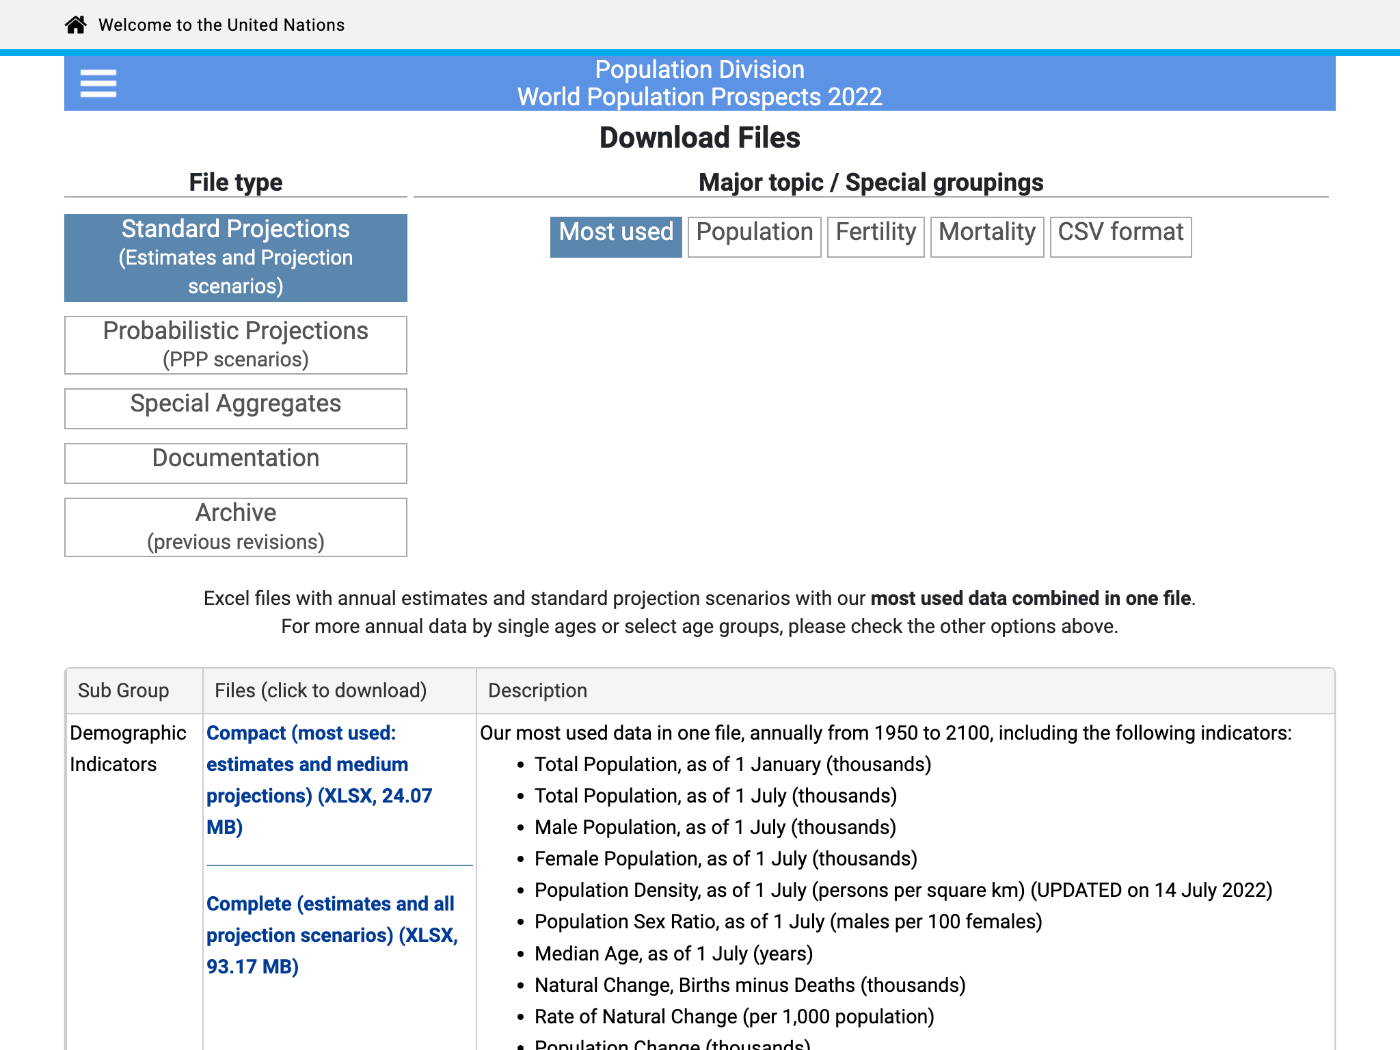Click 'Natural Change, Births minus Deaths' bullet
This screenshot has height=1050, width=1400.
tap(750, 986)
